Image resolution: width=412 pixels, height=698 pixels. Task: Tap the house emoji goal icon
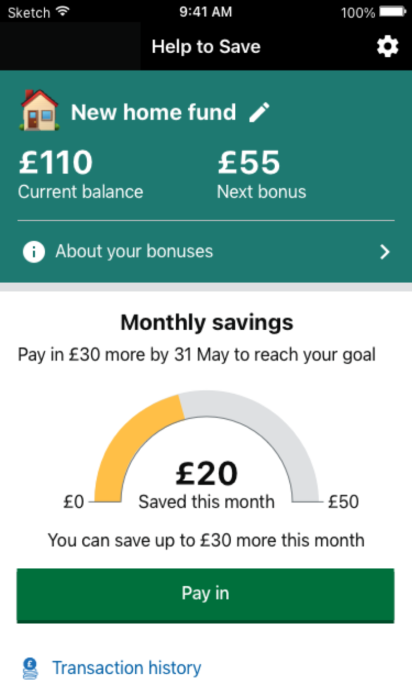tap(39, 110)
